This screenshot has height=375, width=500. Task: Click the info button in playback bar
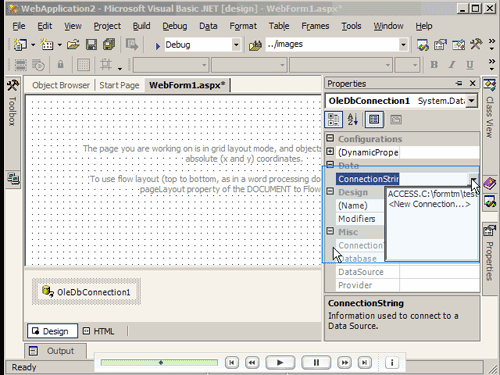(392, 362)
